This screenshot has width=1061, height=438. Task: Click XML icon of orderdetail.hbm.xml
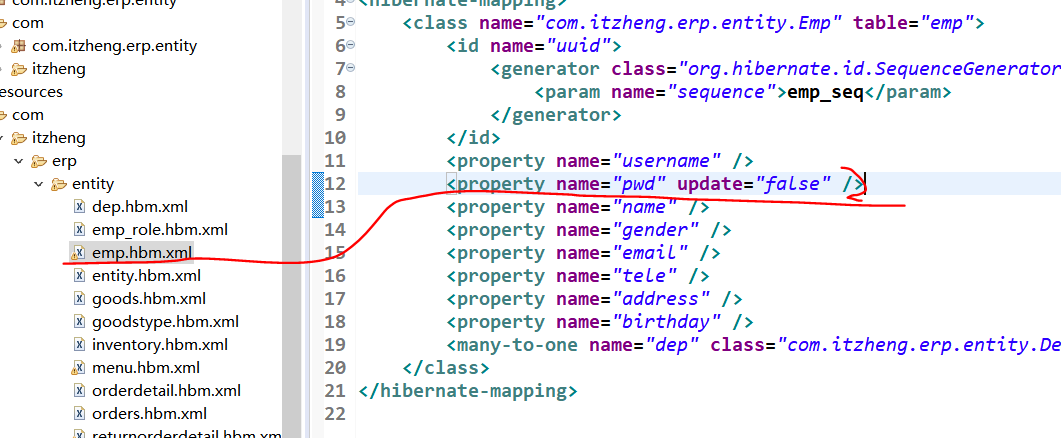(x=78, y=391)
